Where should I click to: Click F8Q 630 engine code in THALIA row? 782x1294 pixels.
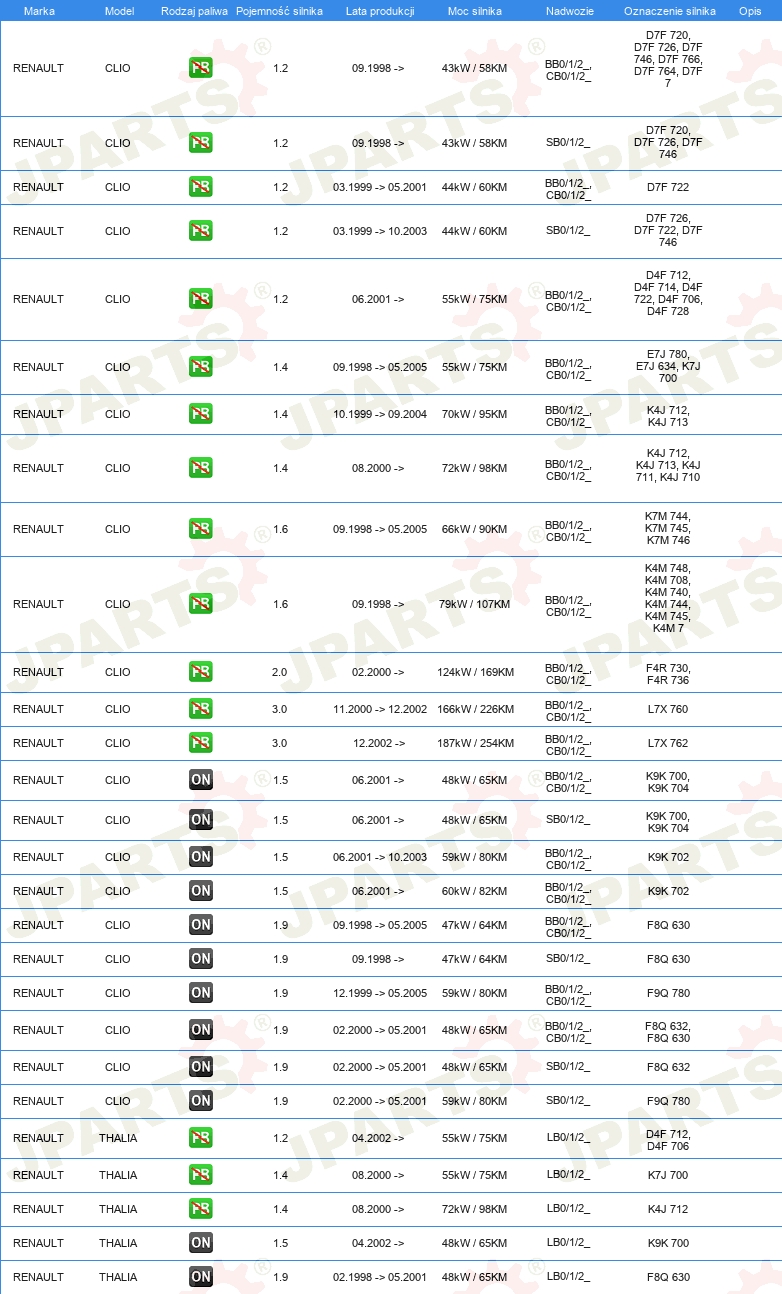(668, 1277)
